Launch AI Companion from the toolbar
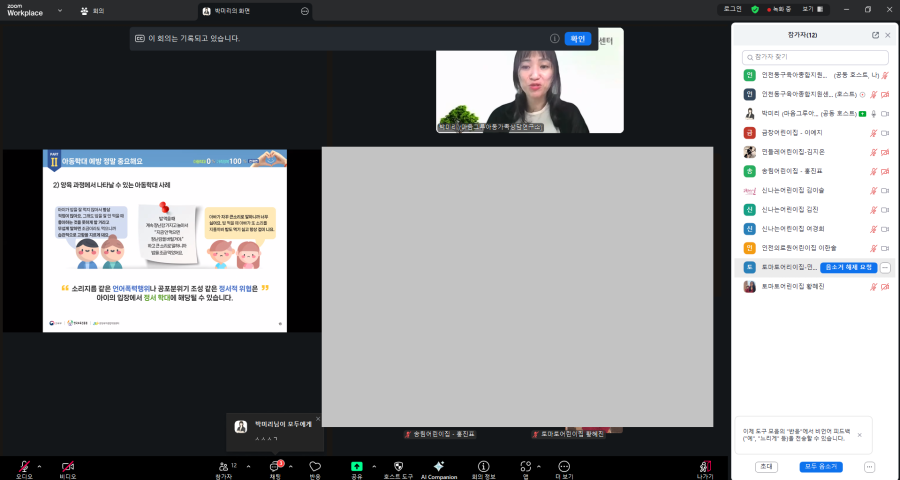Image resolution: width=900 pixels, height=480 pixels. click(x=438, y=467)
